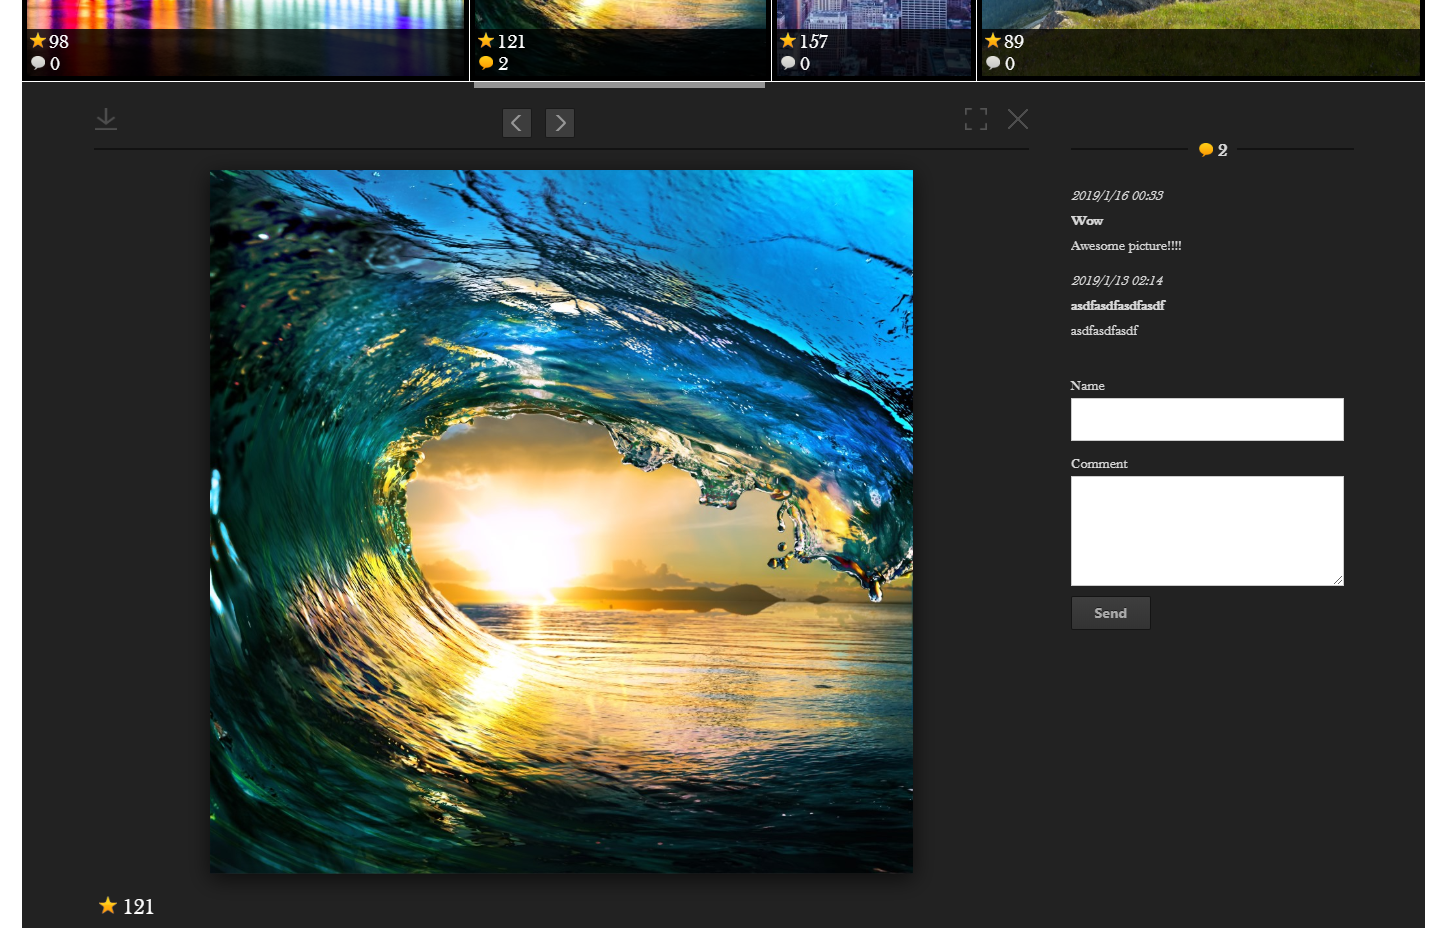Click the comment bubble on first thumbnail
The width and height of the screenshot is (1446, 928).
(x=38, y=63)
